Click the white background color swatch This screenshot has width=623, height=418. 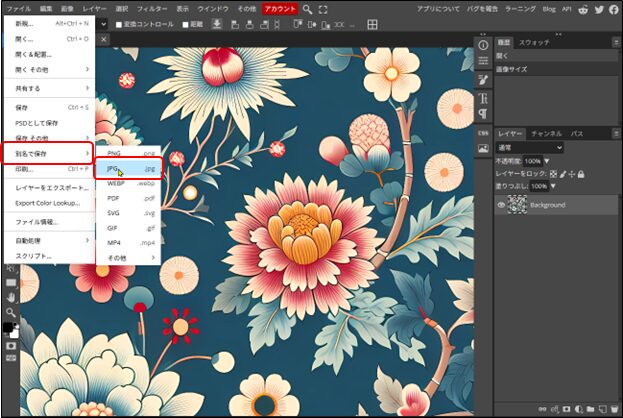coord(15,333)
